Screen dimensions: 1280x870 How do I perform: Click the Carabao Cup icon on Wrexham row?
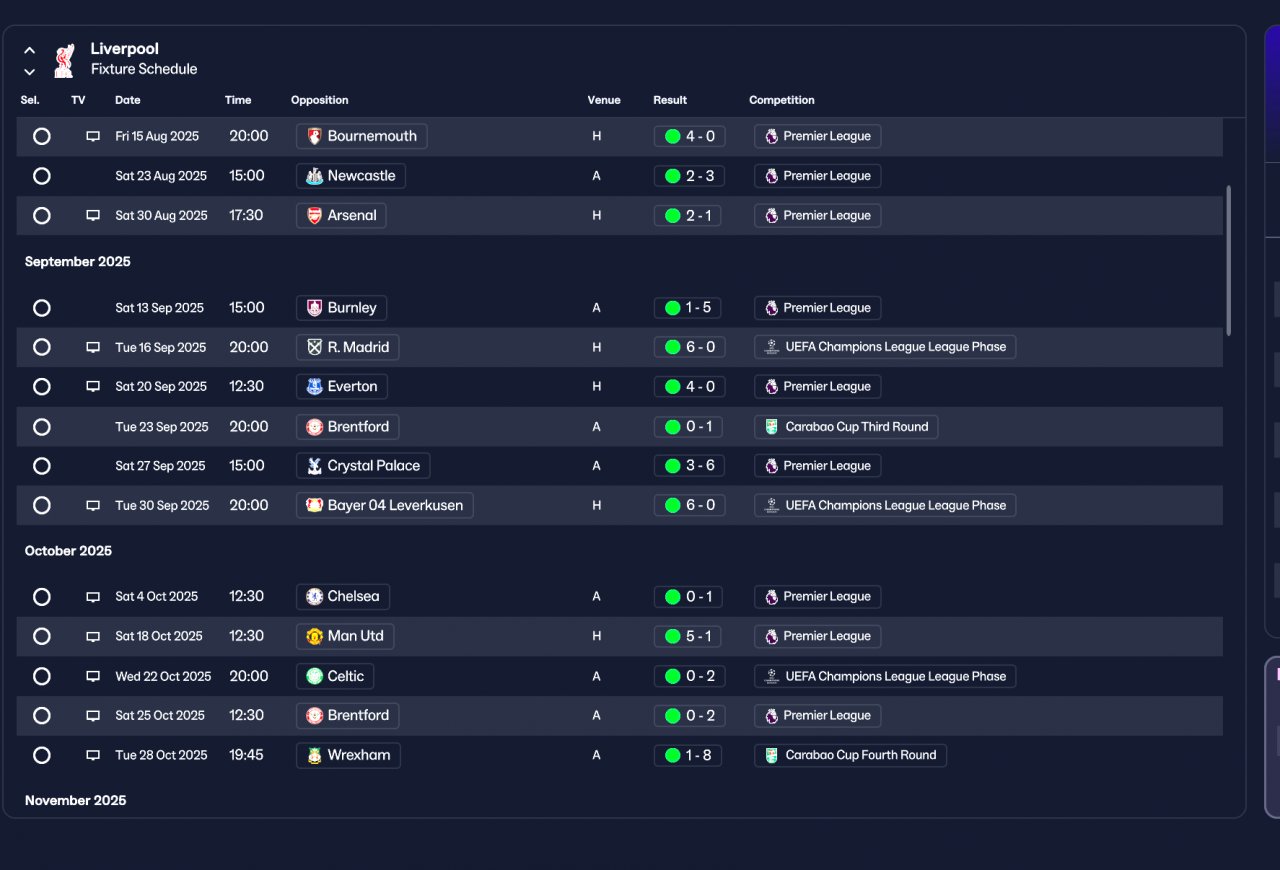click(x=771, y=755)
